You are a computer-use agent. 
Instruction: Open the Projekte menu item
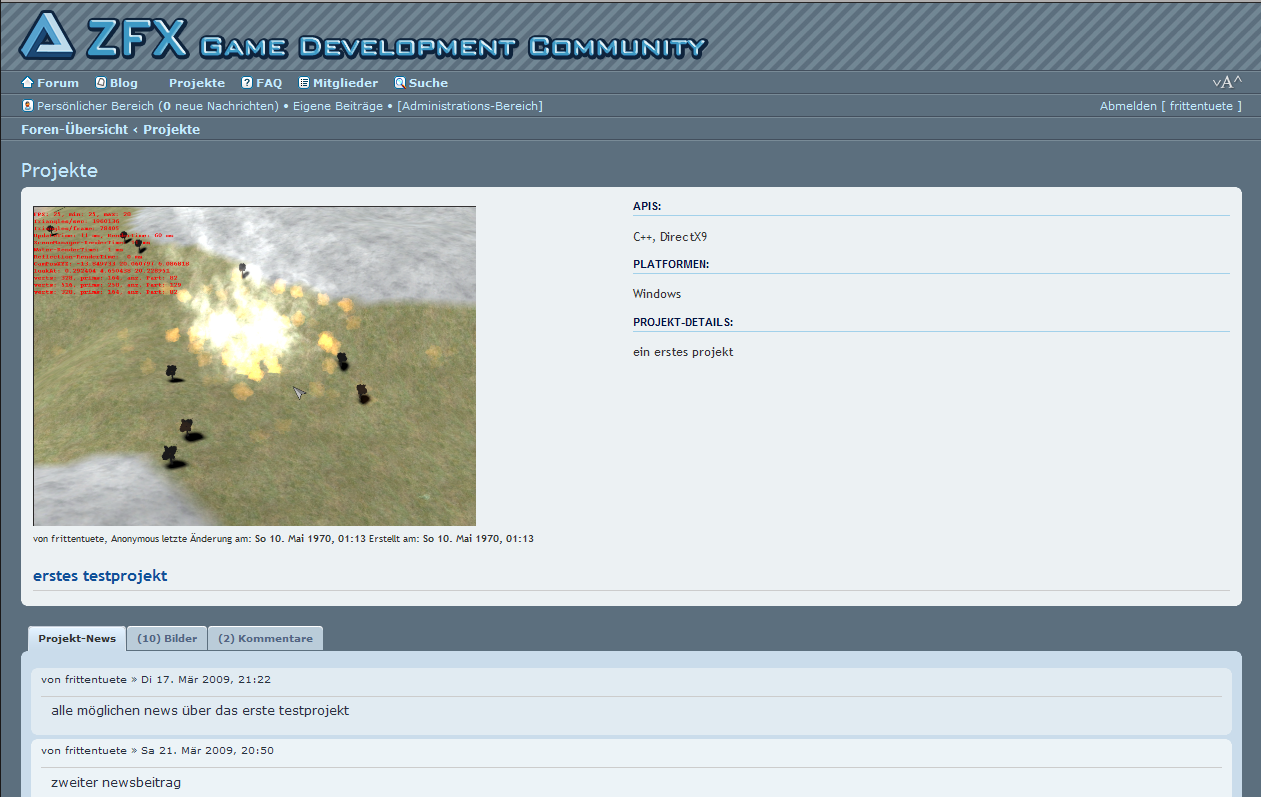point(196,83)
